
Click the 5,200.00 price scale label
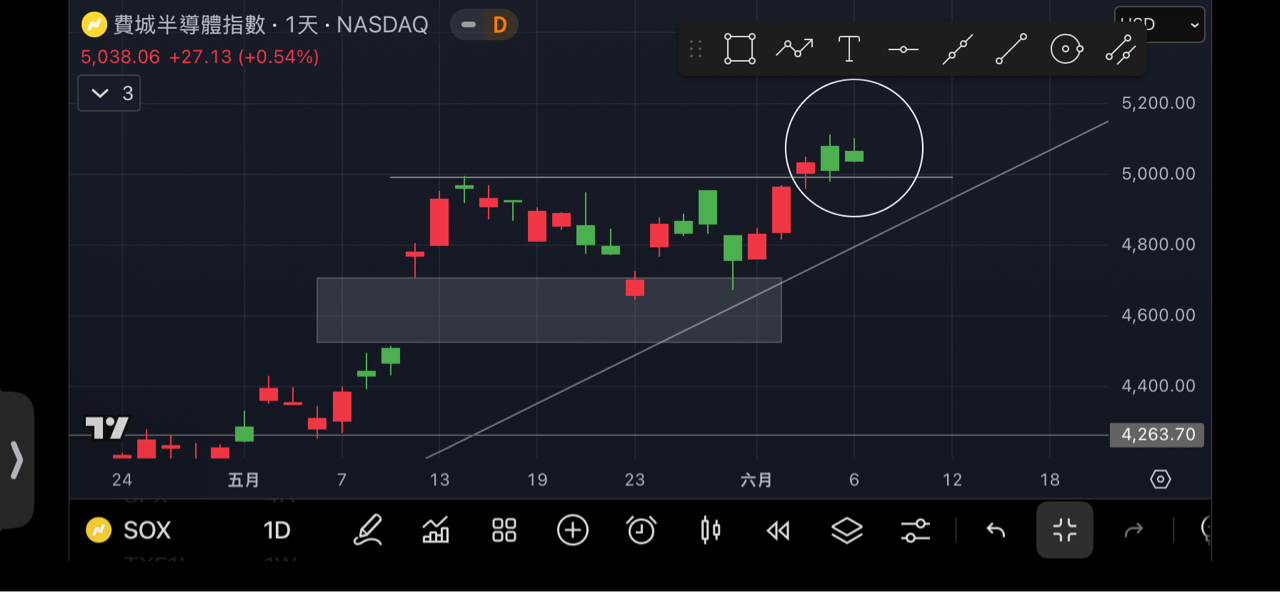tap(1158, 103)
